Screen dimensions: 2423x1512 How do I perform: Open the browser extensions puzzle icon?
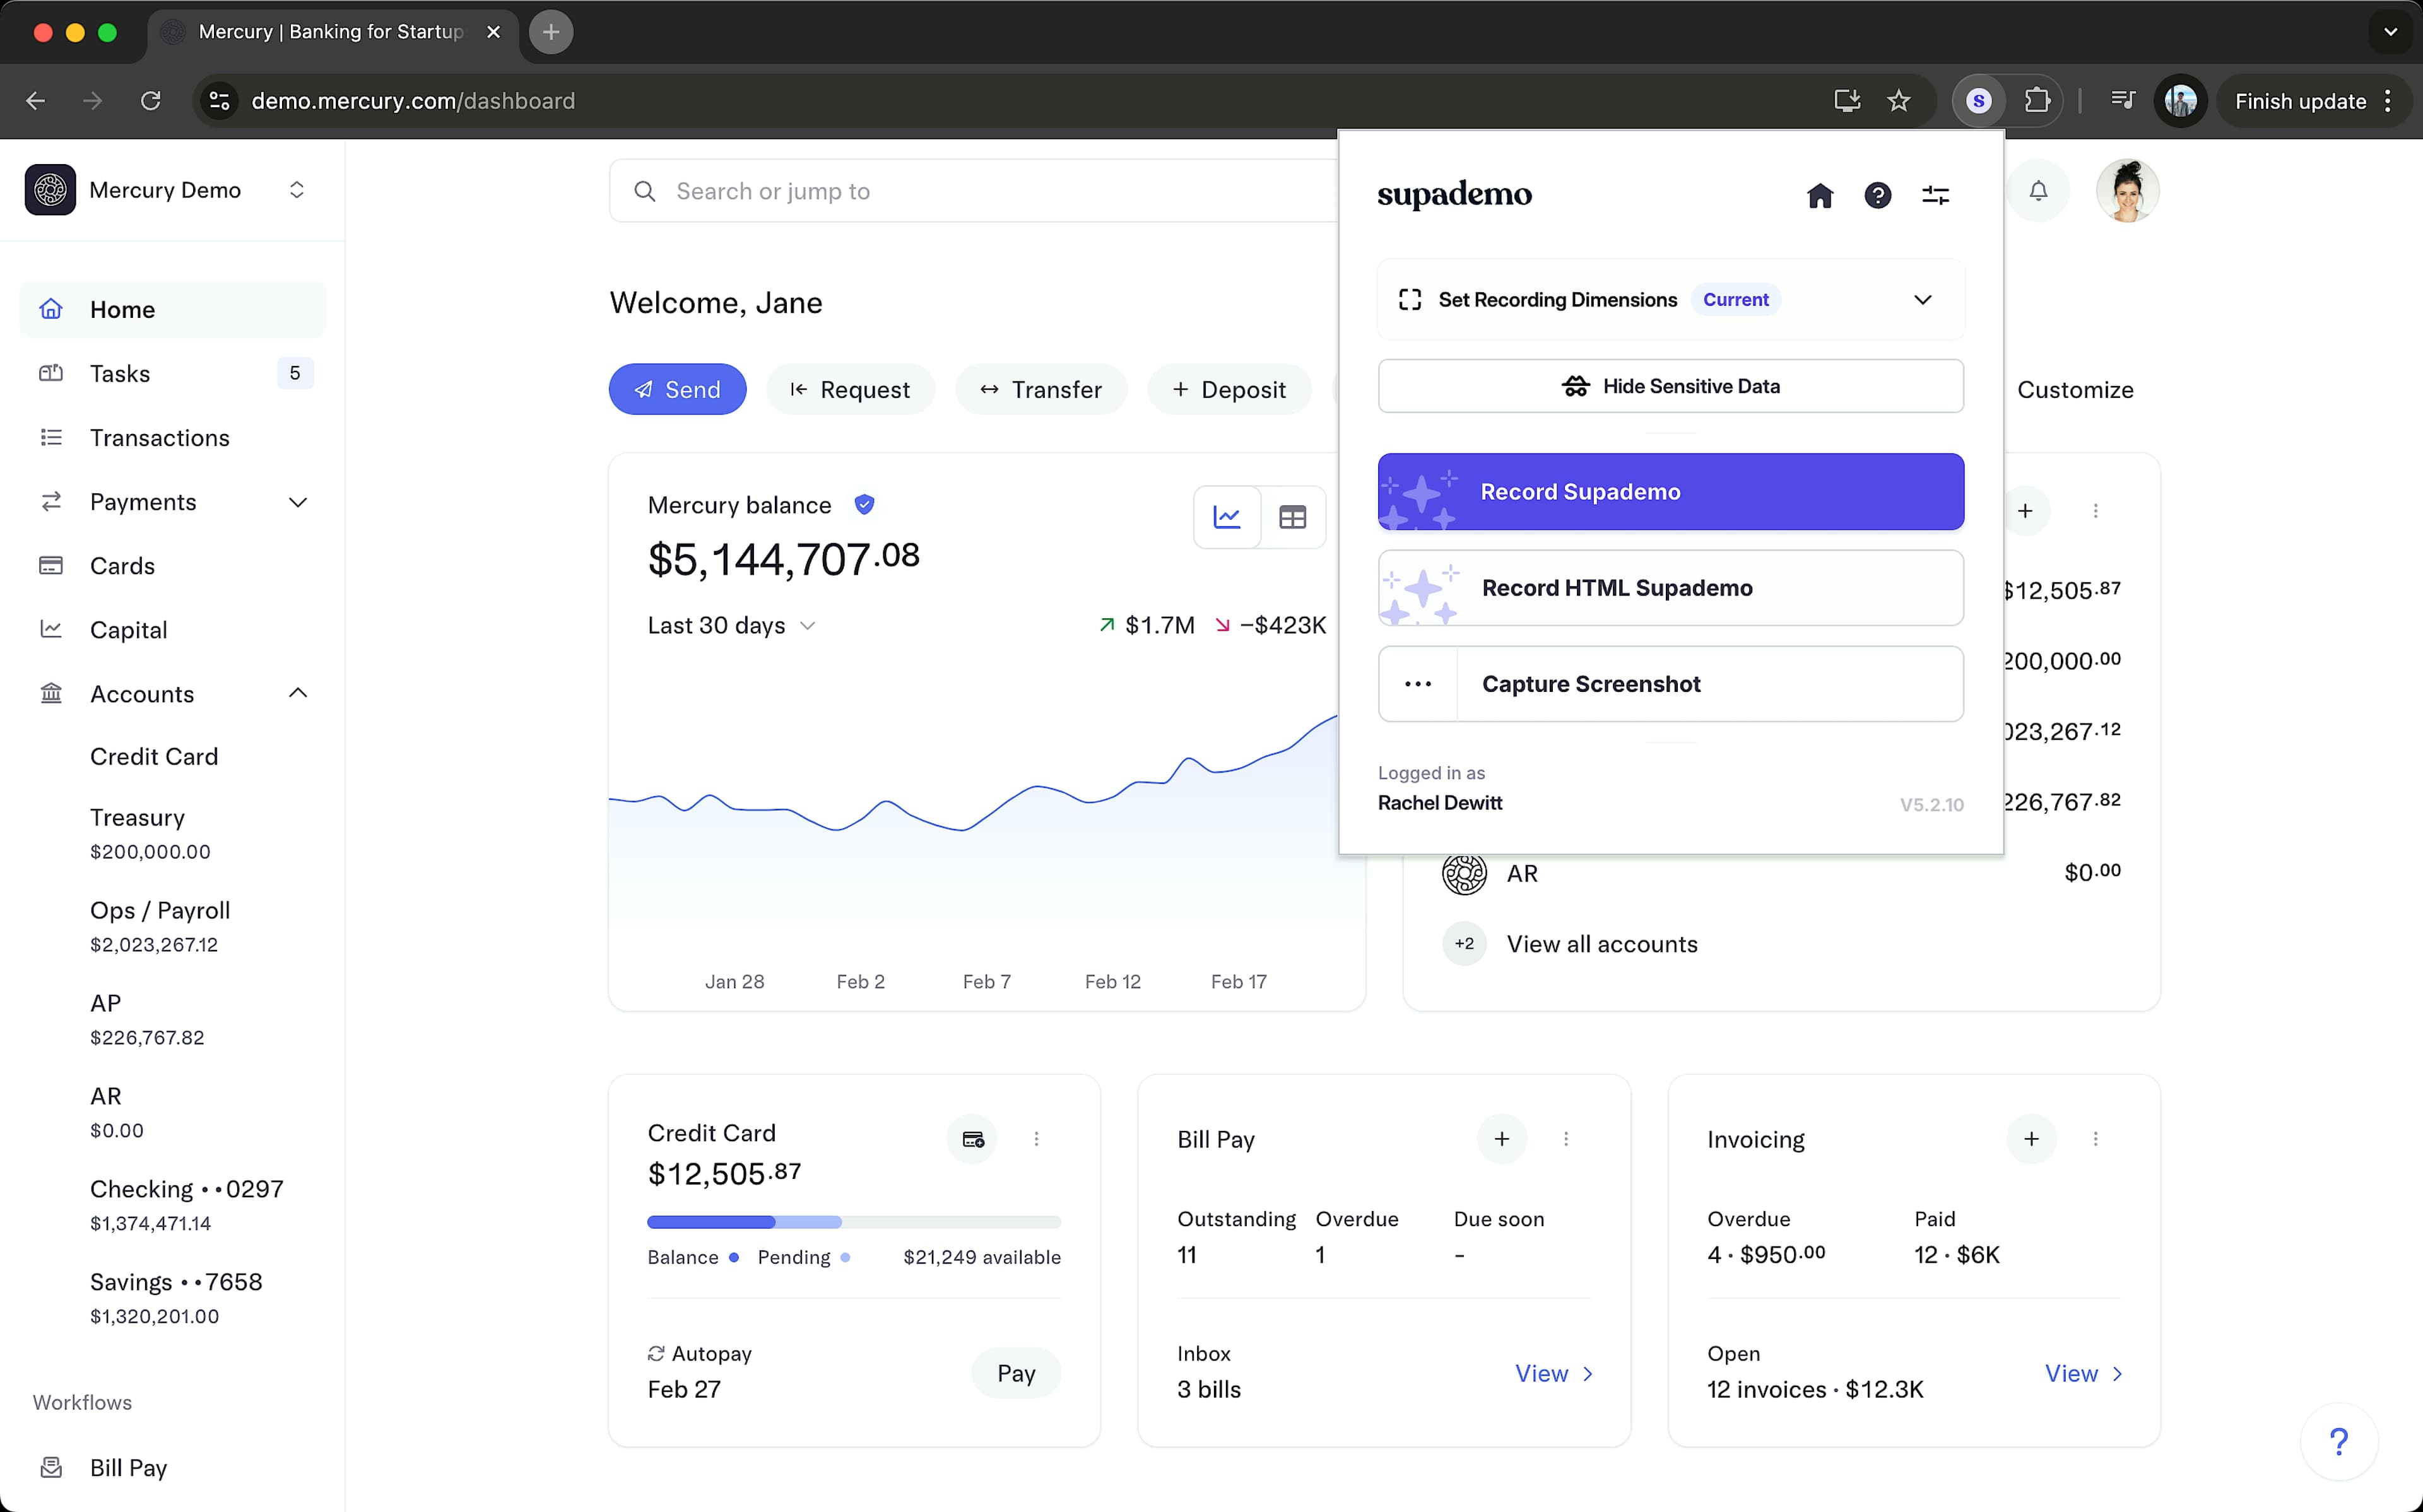[x=2037, y=101]
